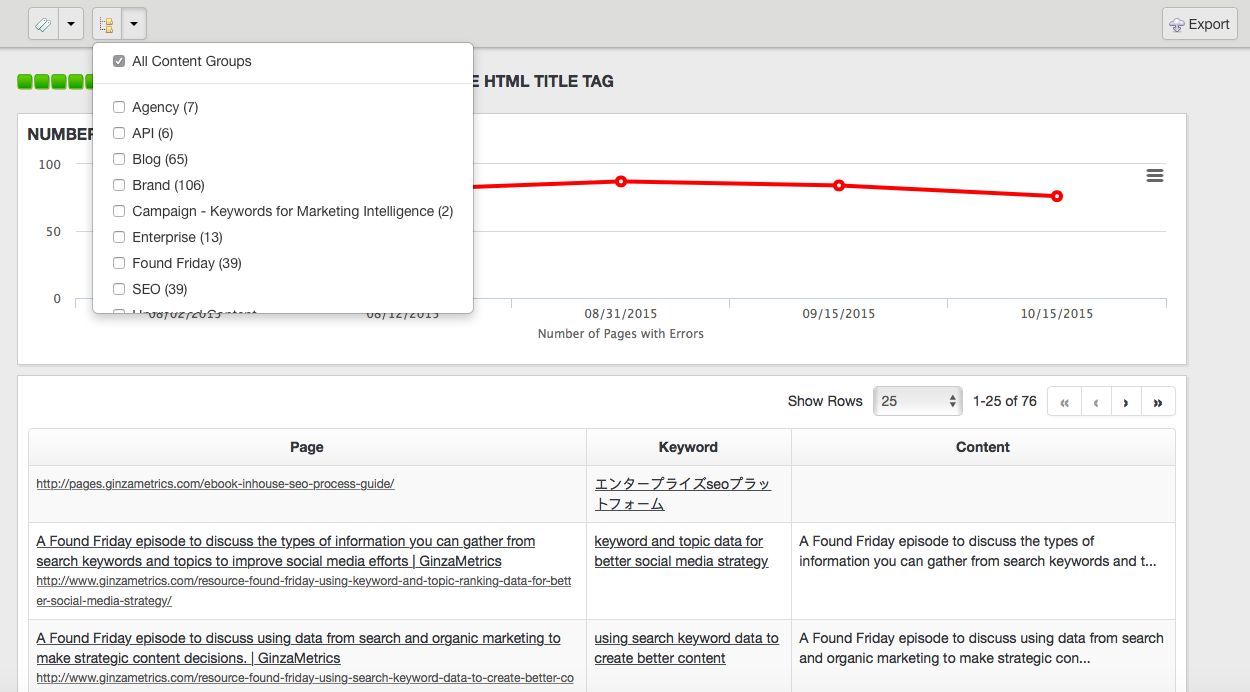Image resolution: width=1250 pixels, height=692 pixels.
Task: Check the Brand (106) content group
Action: (119, 185)
